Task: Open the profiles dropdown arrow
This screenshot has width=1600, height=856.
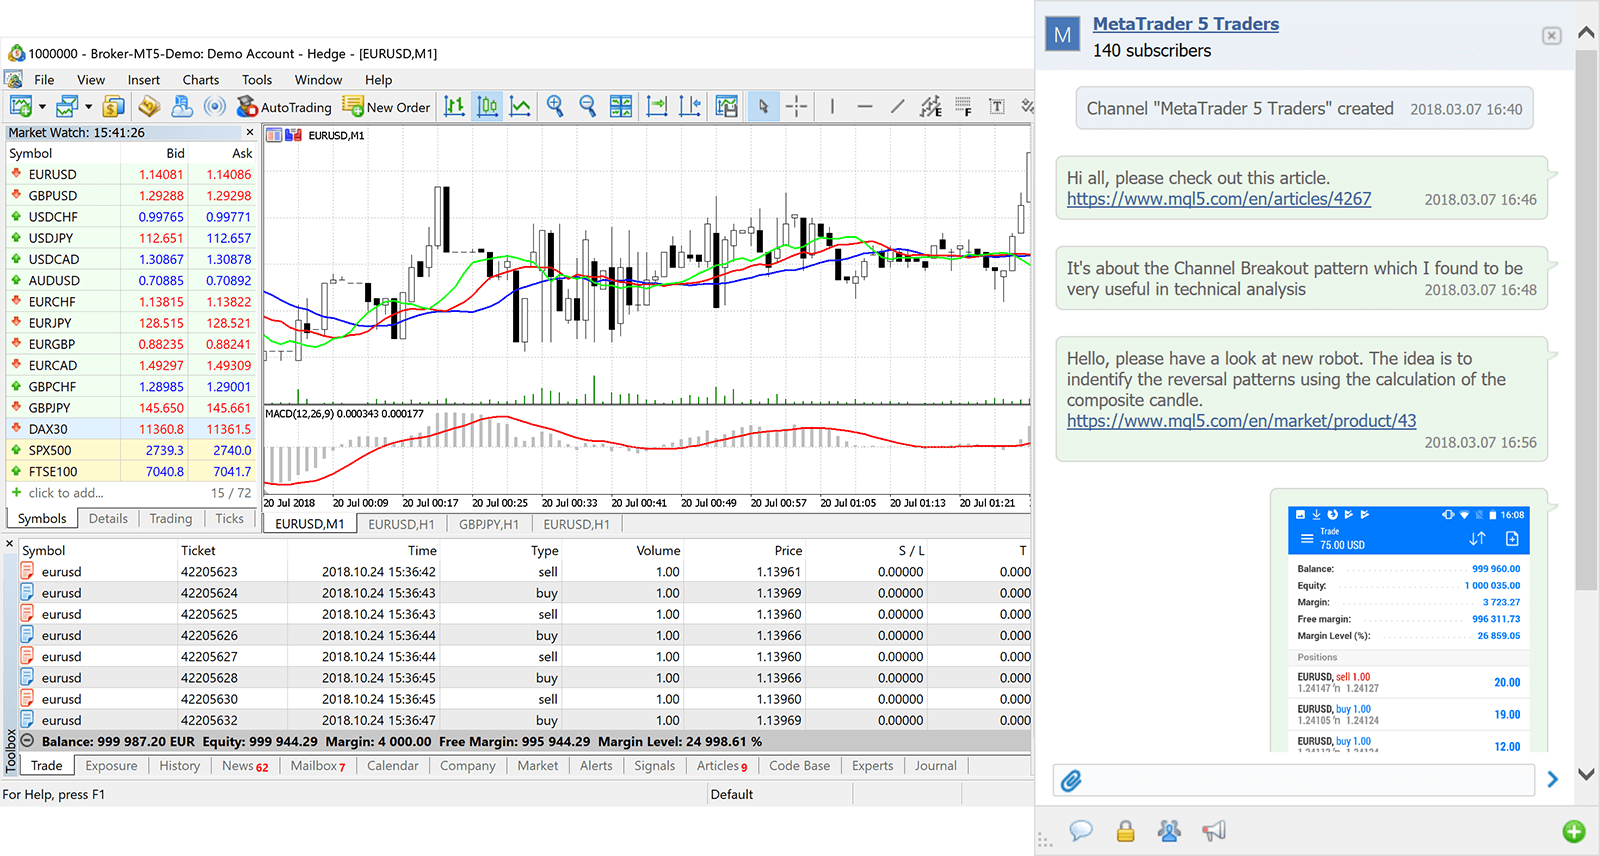Action: pos(88,107)
